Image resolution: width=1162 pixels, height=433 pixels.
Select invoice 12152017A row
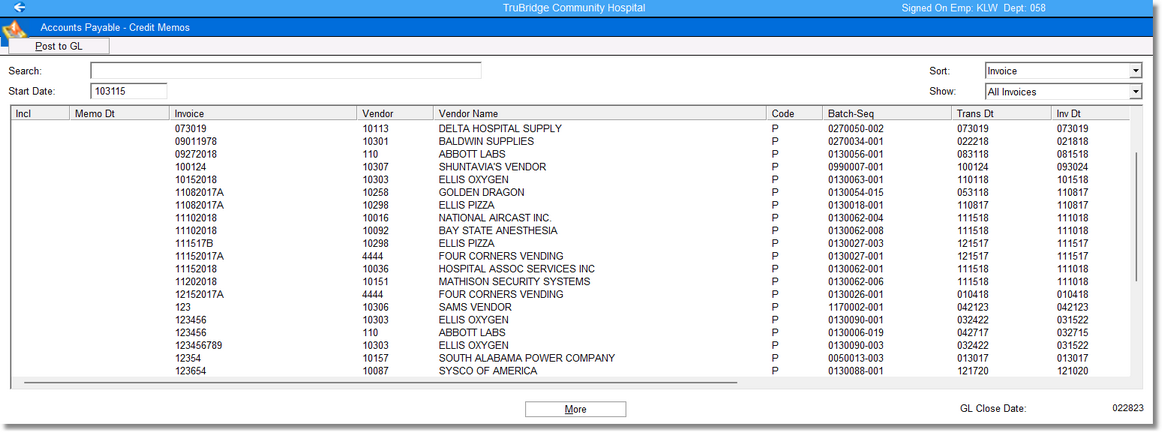[571, 294]
